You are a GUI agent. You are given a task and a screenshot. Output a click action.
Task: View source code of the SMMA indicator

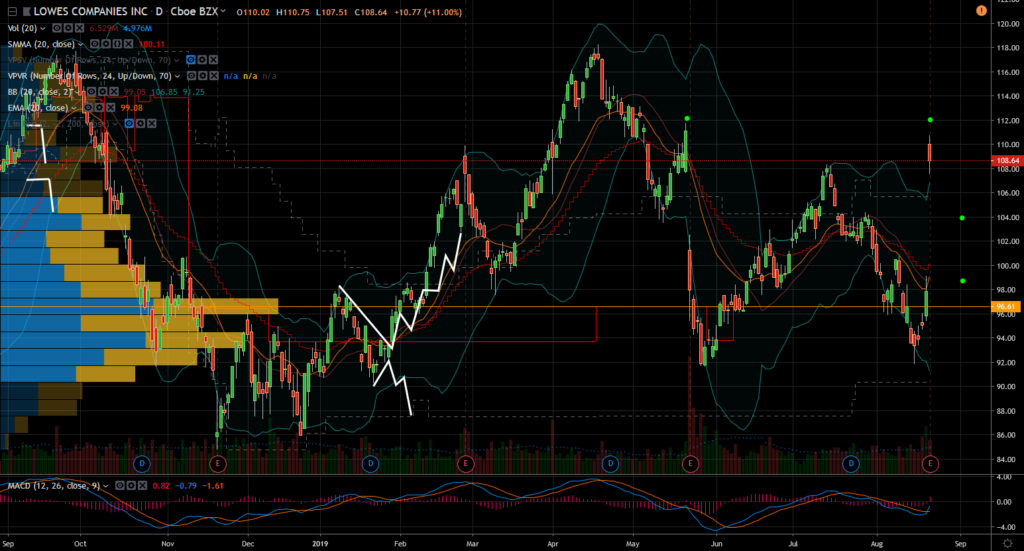(x=117, y=44)
